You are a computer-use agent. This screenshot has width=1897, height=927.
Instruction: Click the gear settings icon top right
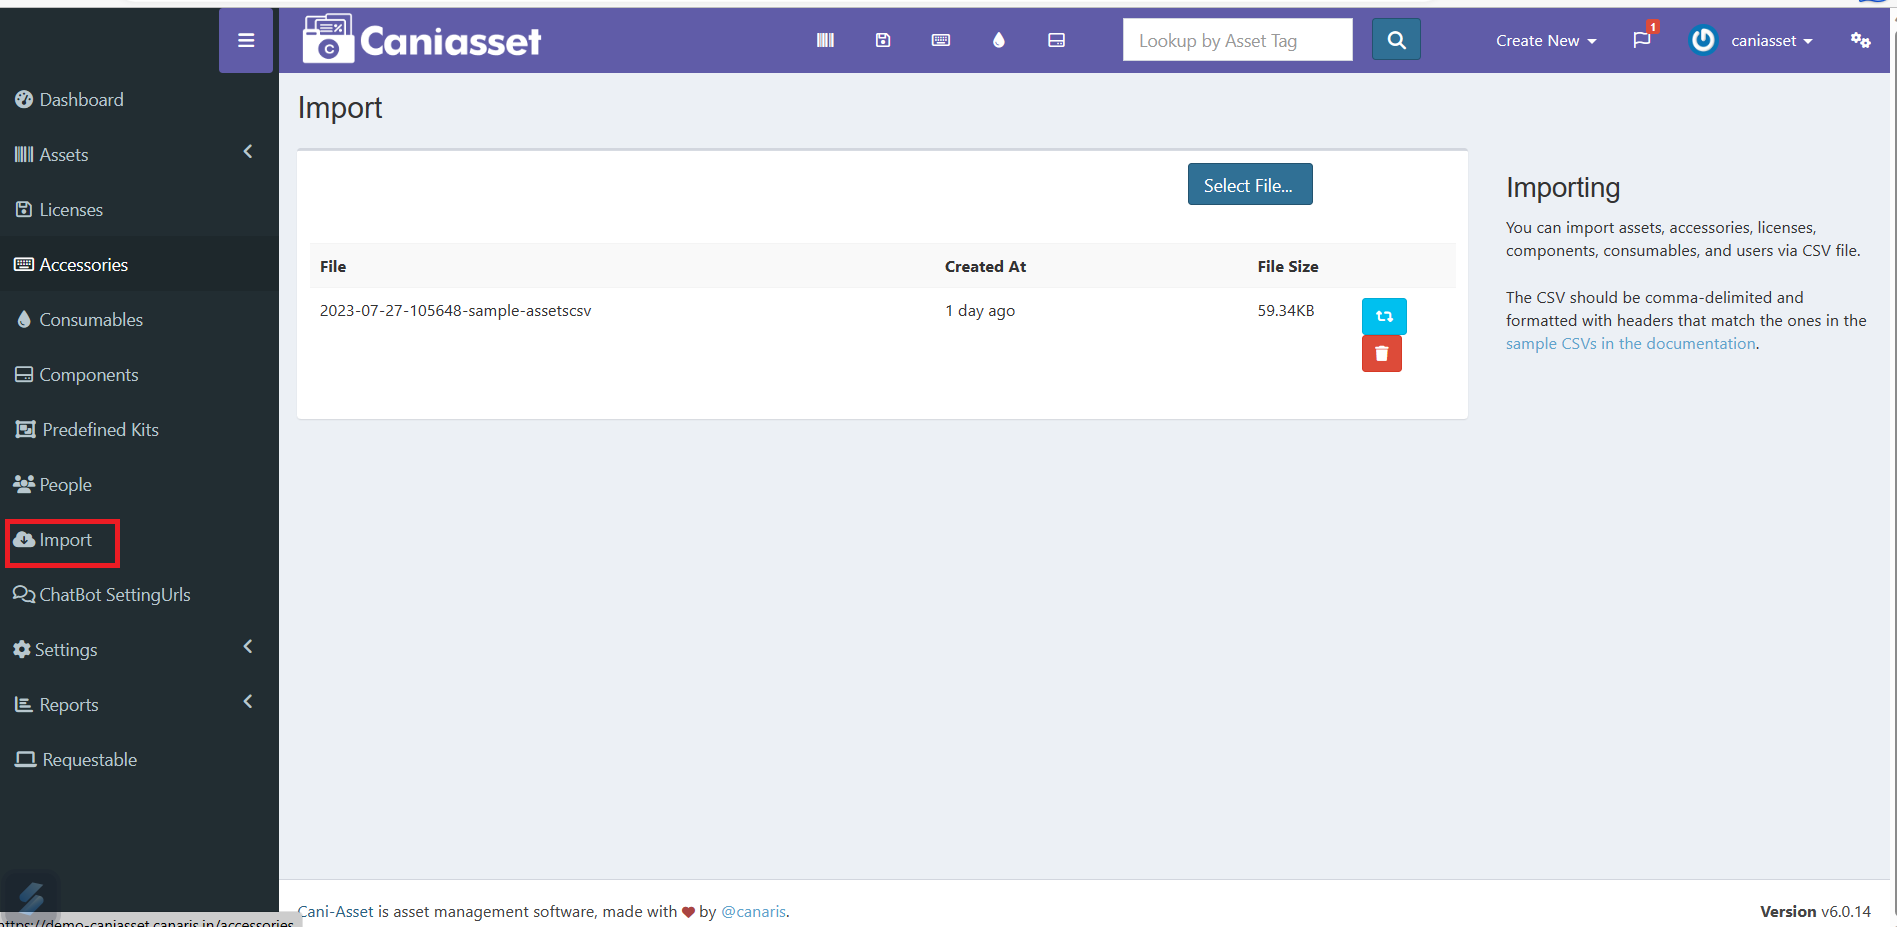coord(1860,40)
